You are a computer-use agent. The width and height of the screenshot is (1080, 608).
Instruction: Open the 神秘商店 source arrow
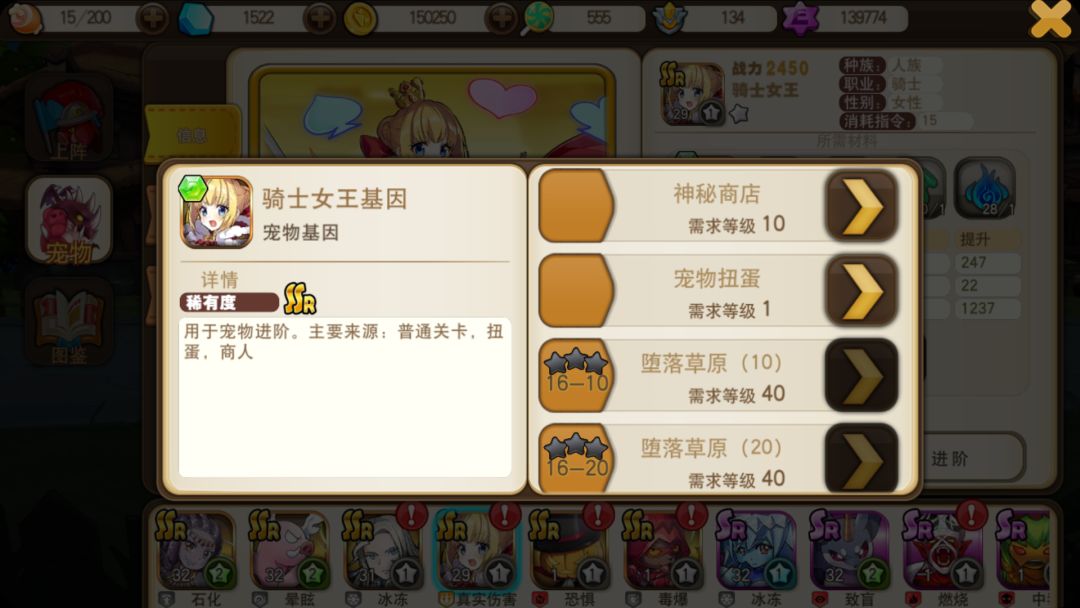click(861, 205)
